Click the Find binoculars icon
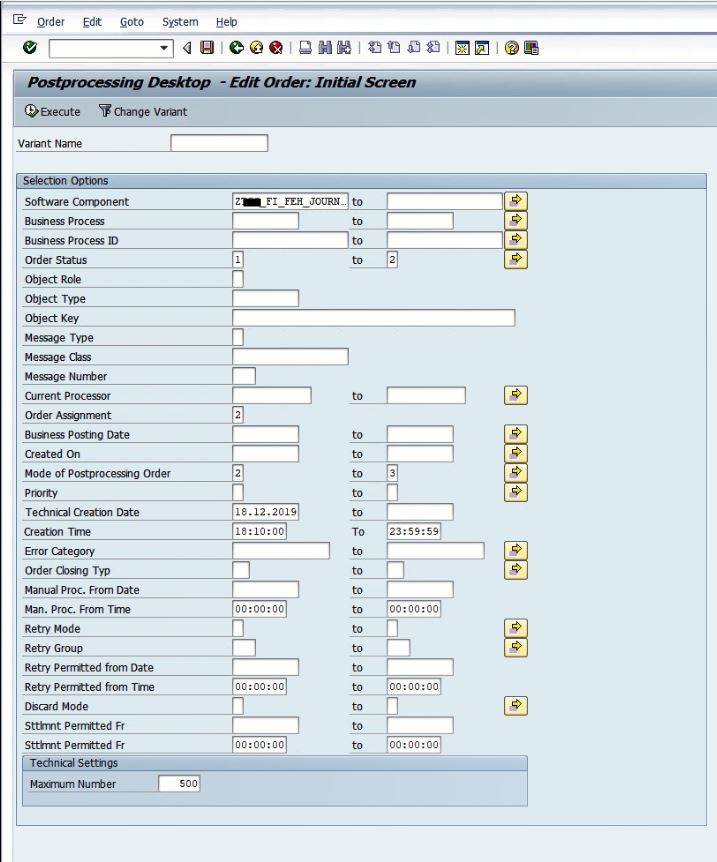Image resolution: width=717 pixels, height=862 pixels. click(325, 48)
